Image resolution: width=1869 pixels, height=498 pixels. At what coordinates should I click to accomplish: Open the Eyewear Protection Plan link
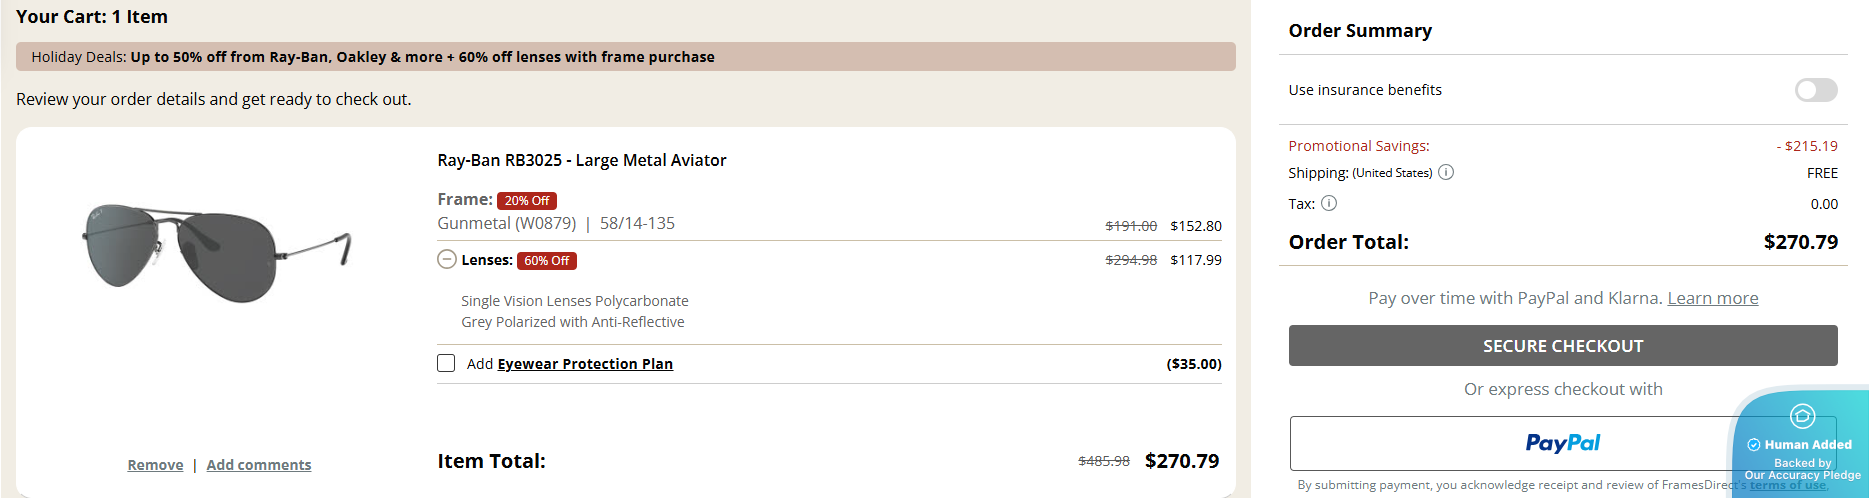point(585,364)
